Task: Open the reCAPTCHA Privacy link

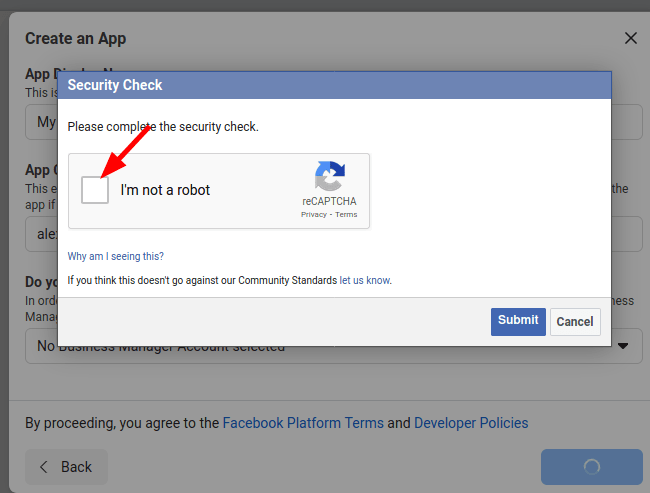Action: [314, 214]
